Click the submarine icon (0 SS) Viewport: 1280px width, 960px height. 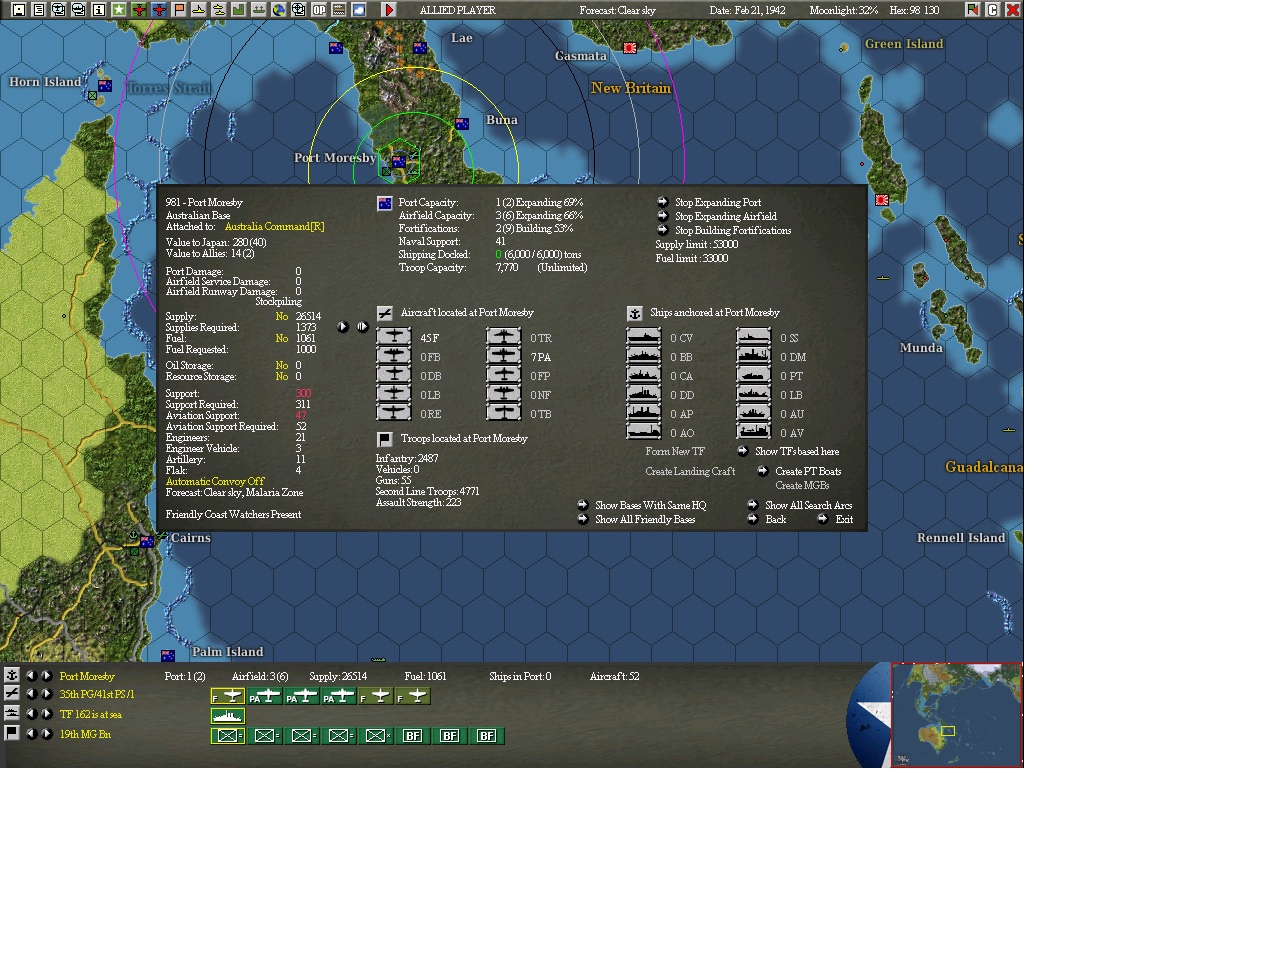point(753,337)
